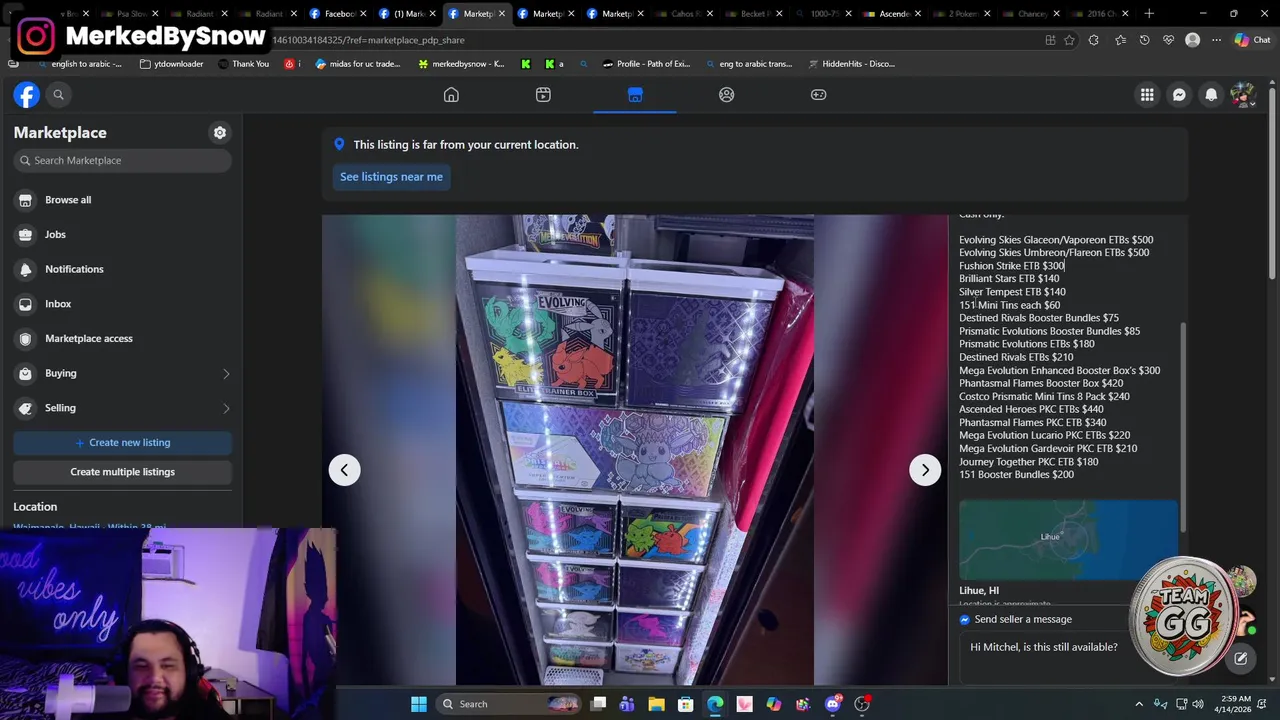Click Create new listing button
The image size is (1280, 720).
(122, 442)
